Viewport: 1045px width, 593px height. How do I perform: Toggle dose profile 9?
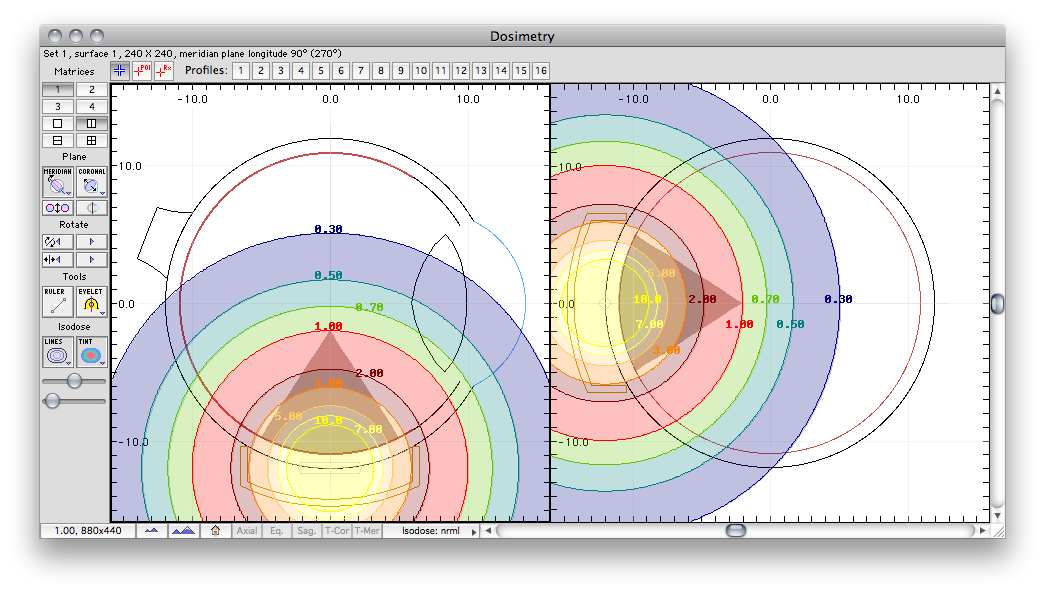tap(401, 71)
